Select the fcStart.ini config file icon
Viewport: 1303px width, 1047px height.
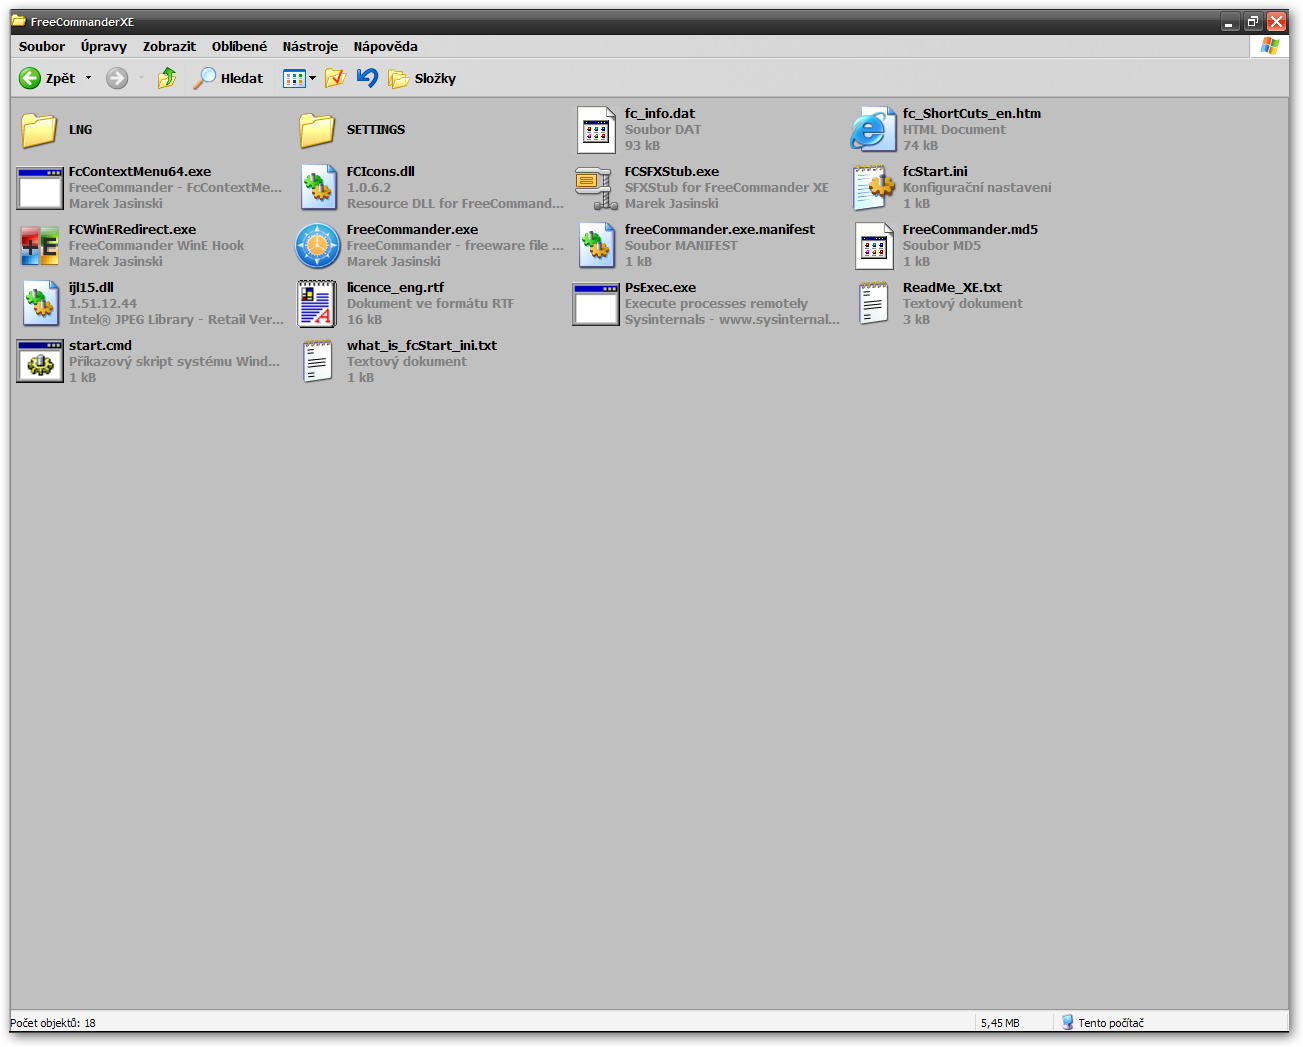tap(874, 188)
